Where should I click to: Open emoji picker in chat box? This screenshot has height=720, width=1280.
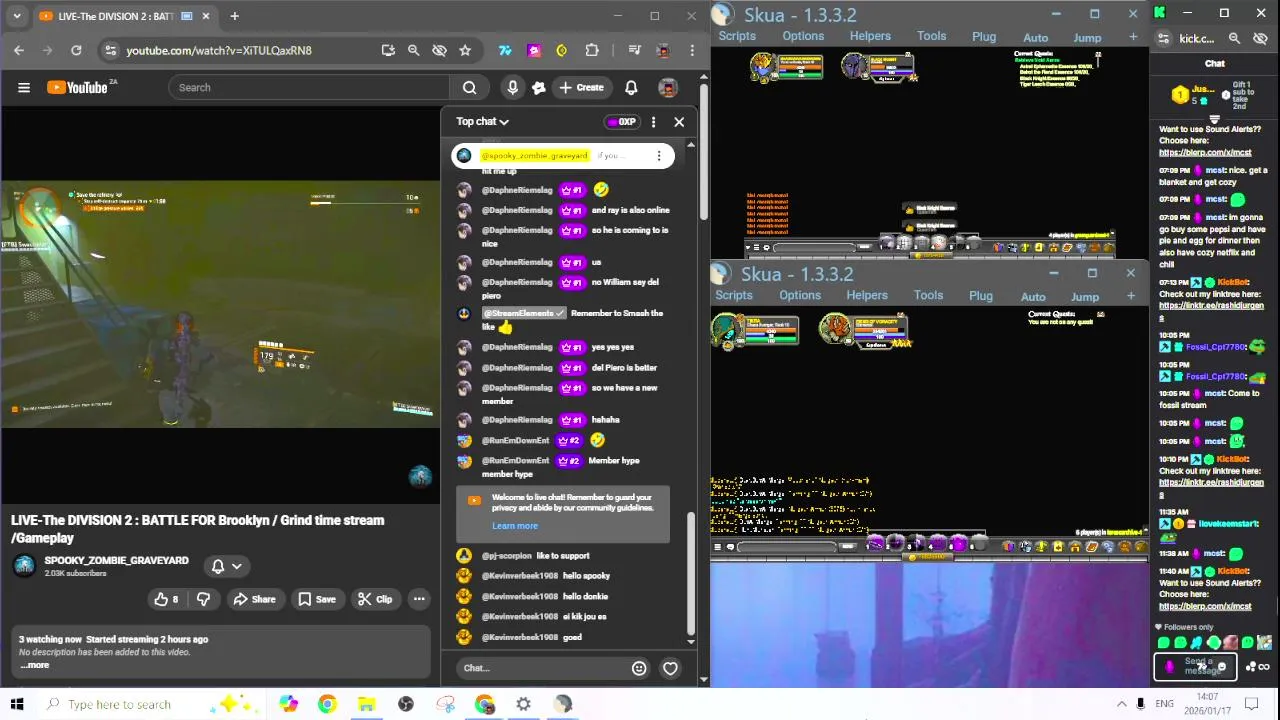(639, 668)
